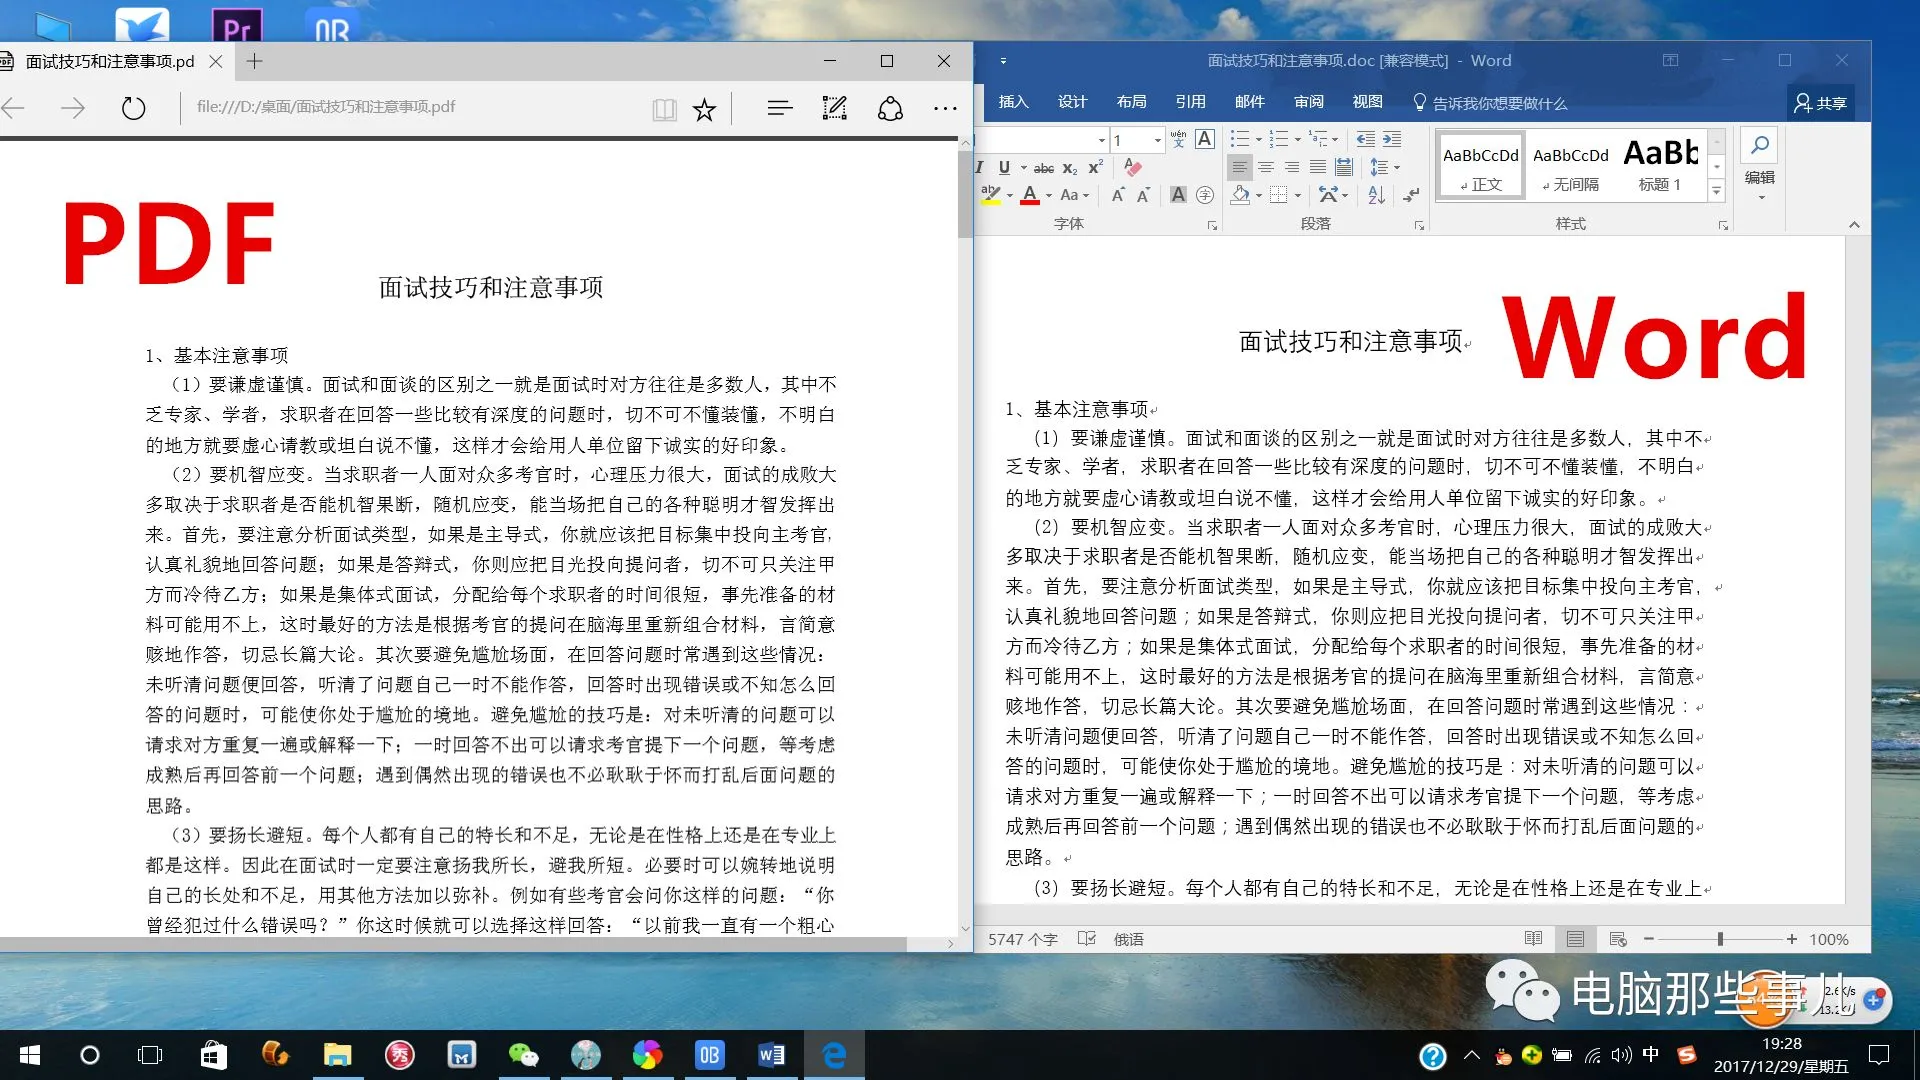
Task: Click the 共享 share button
Action: coord(1821,103)
